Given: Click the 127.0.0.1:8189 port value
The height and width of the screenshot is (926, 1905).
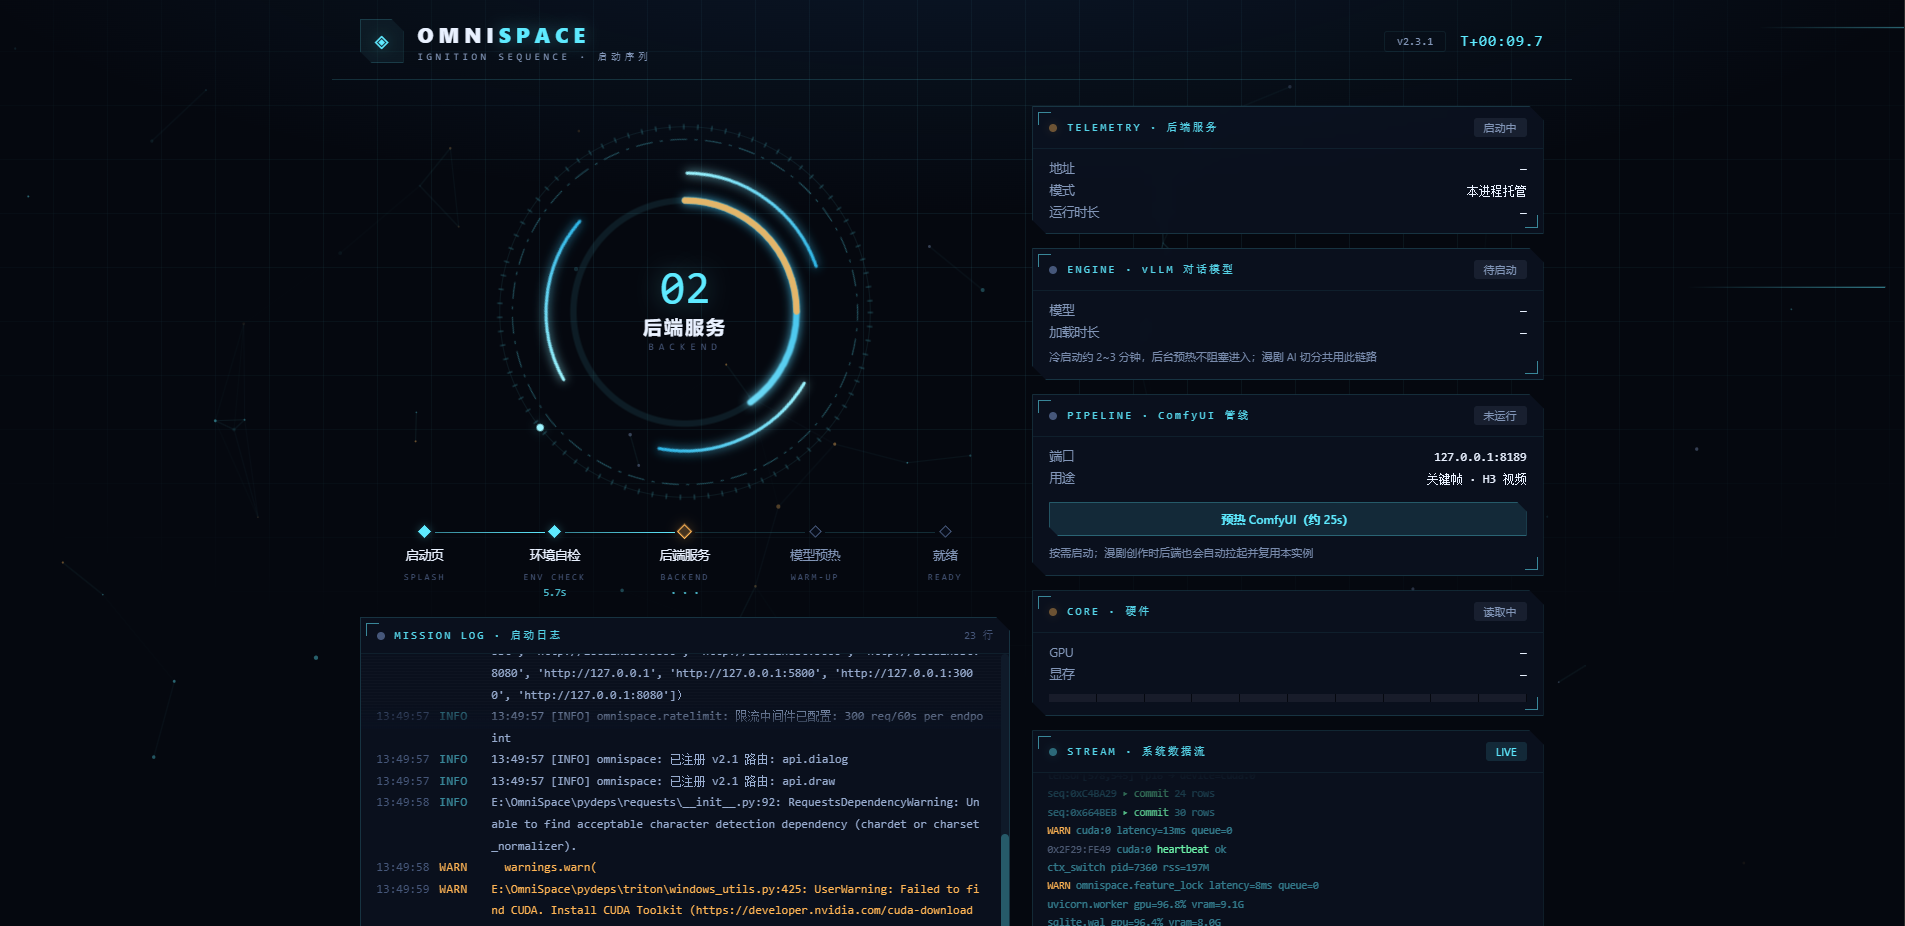Looking at the screenshot, I should coord(1480,457).
